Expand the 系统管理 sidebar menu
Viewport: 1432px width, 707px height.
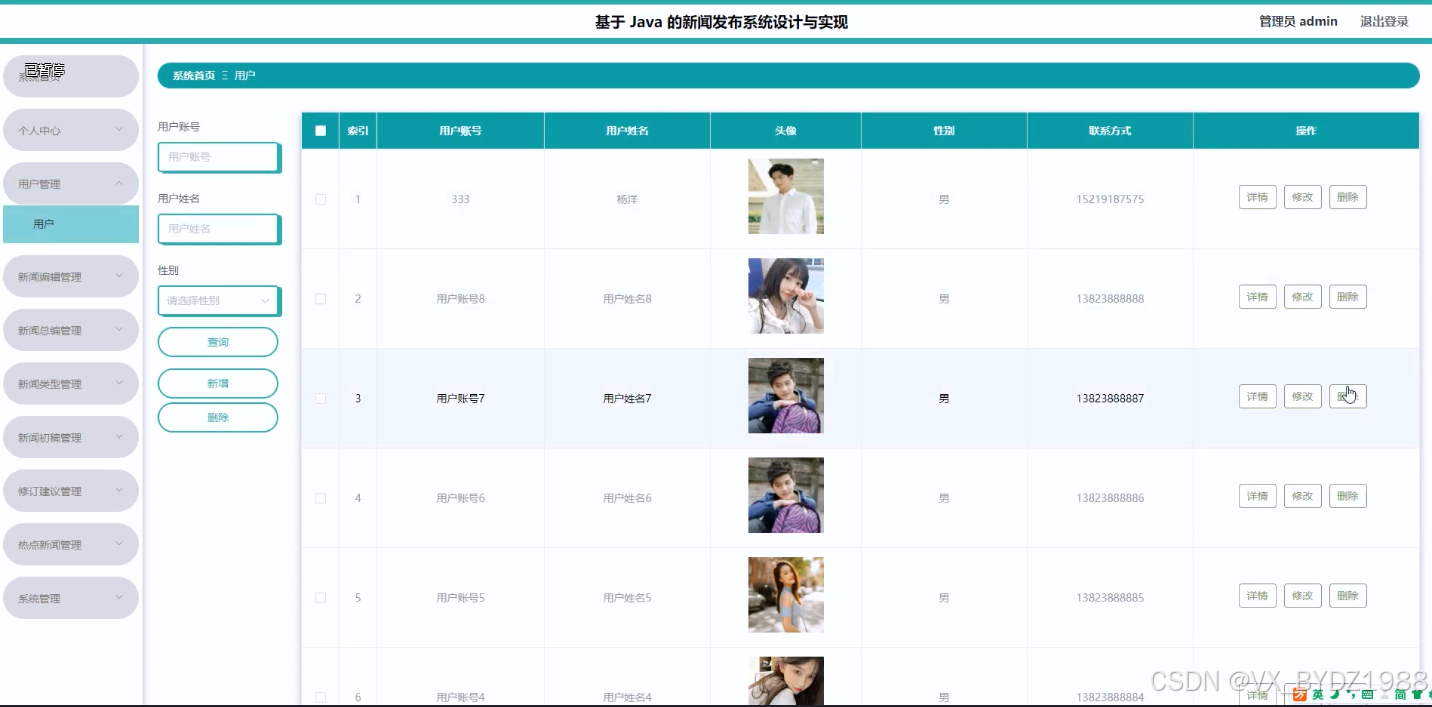[x=70, y=598]
